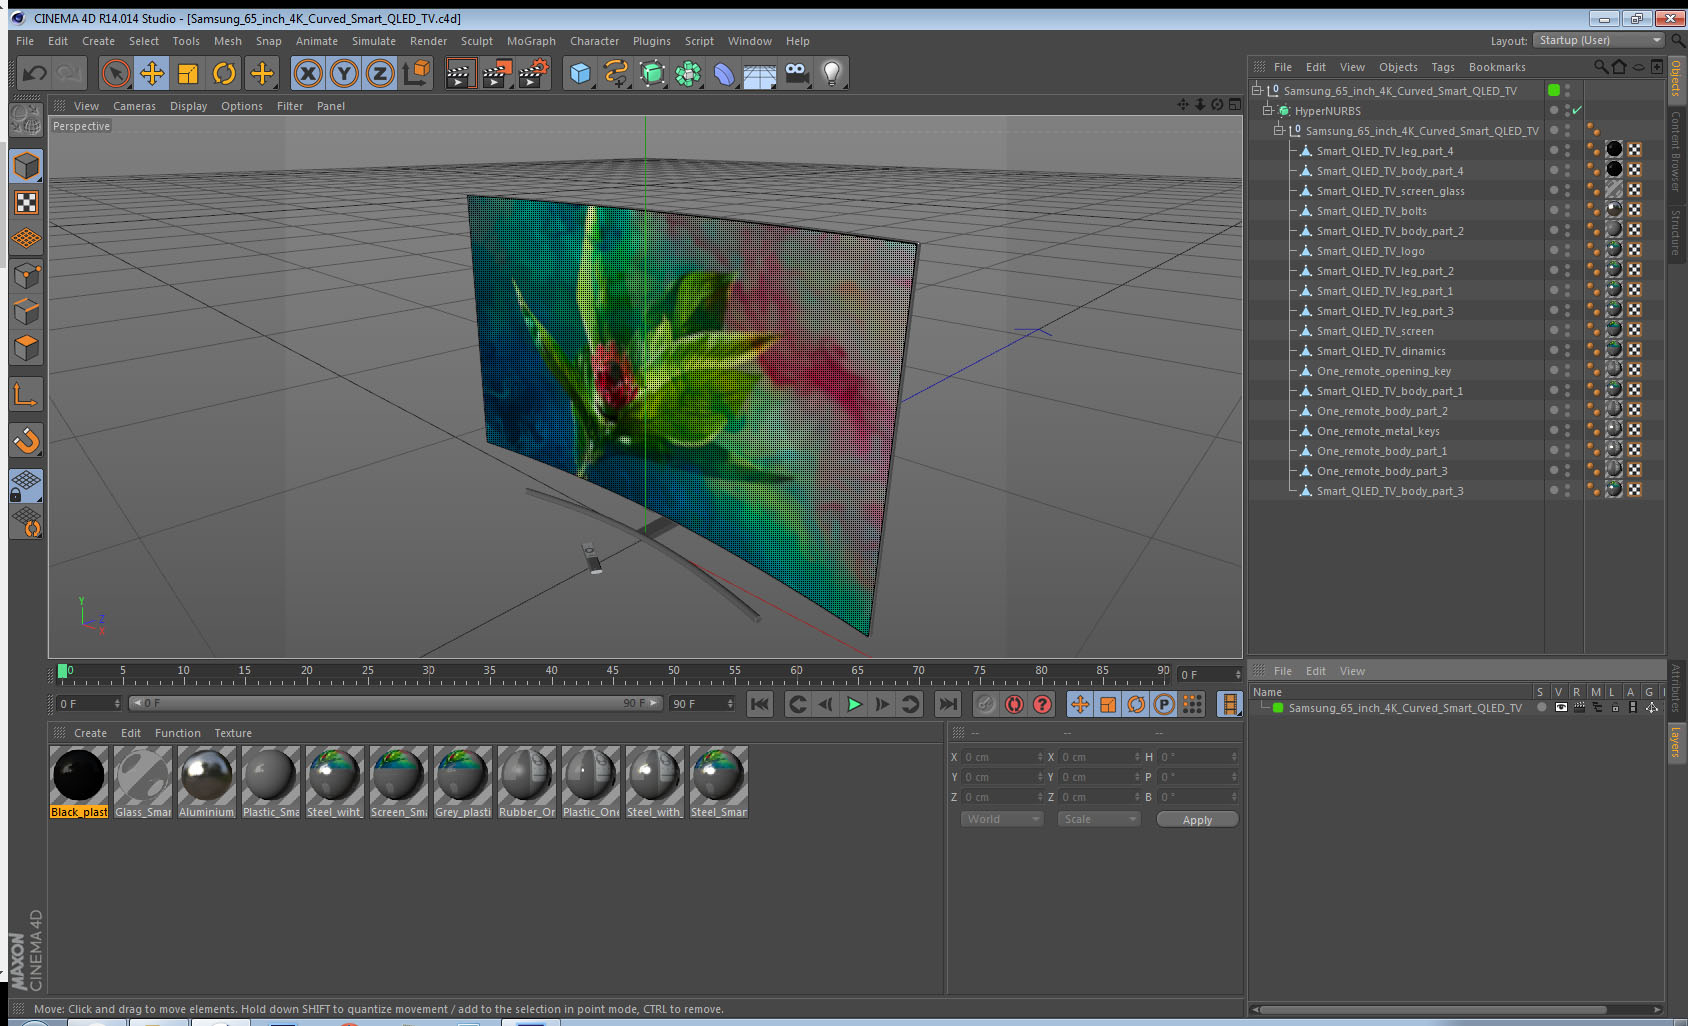Open the search icon in Object Manager

coord(1600,67)
